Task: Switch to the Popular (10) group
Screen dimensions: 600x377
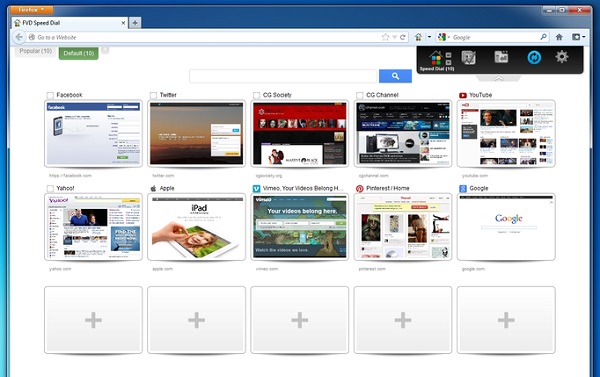Action: [36, 51]
